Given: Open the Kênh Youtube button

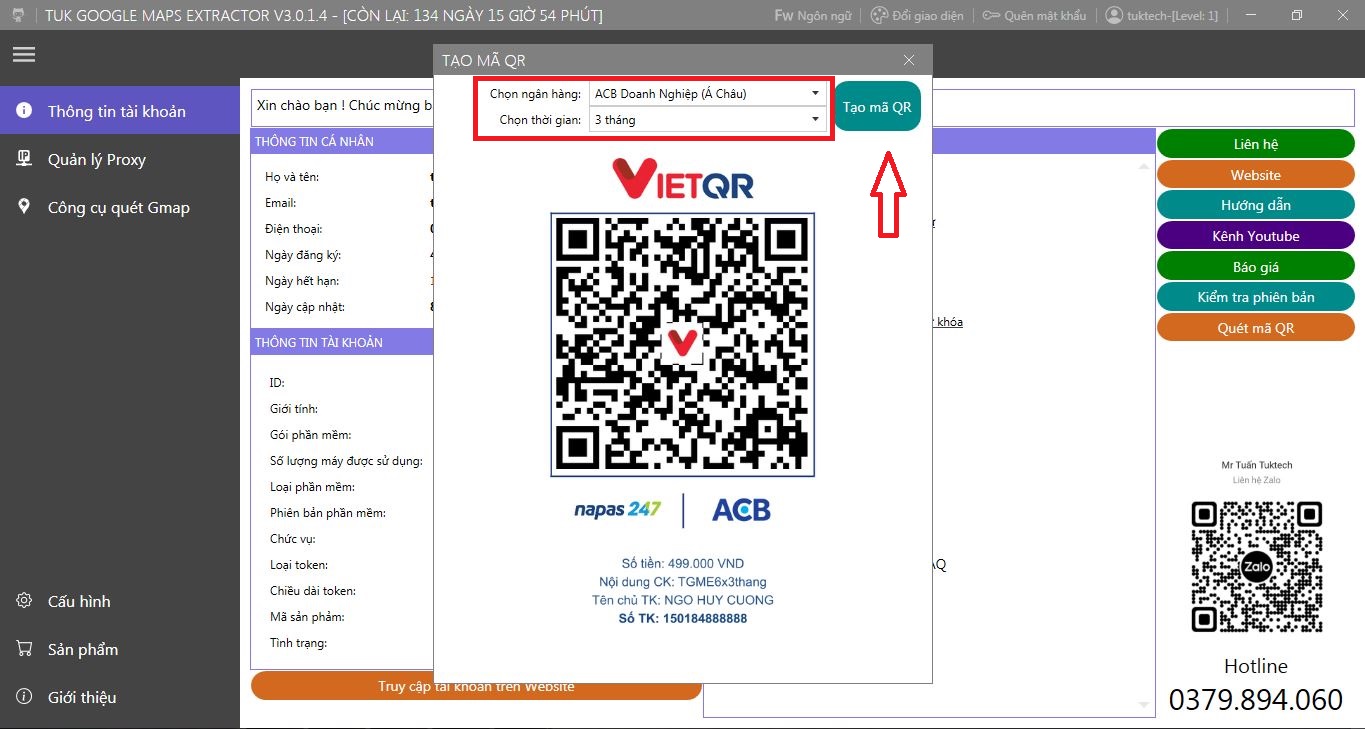Looking at the screenshot, I should pos(1255,236).
